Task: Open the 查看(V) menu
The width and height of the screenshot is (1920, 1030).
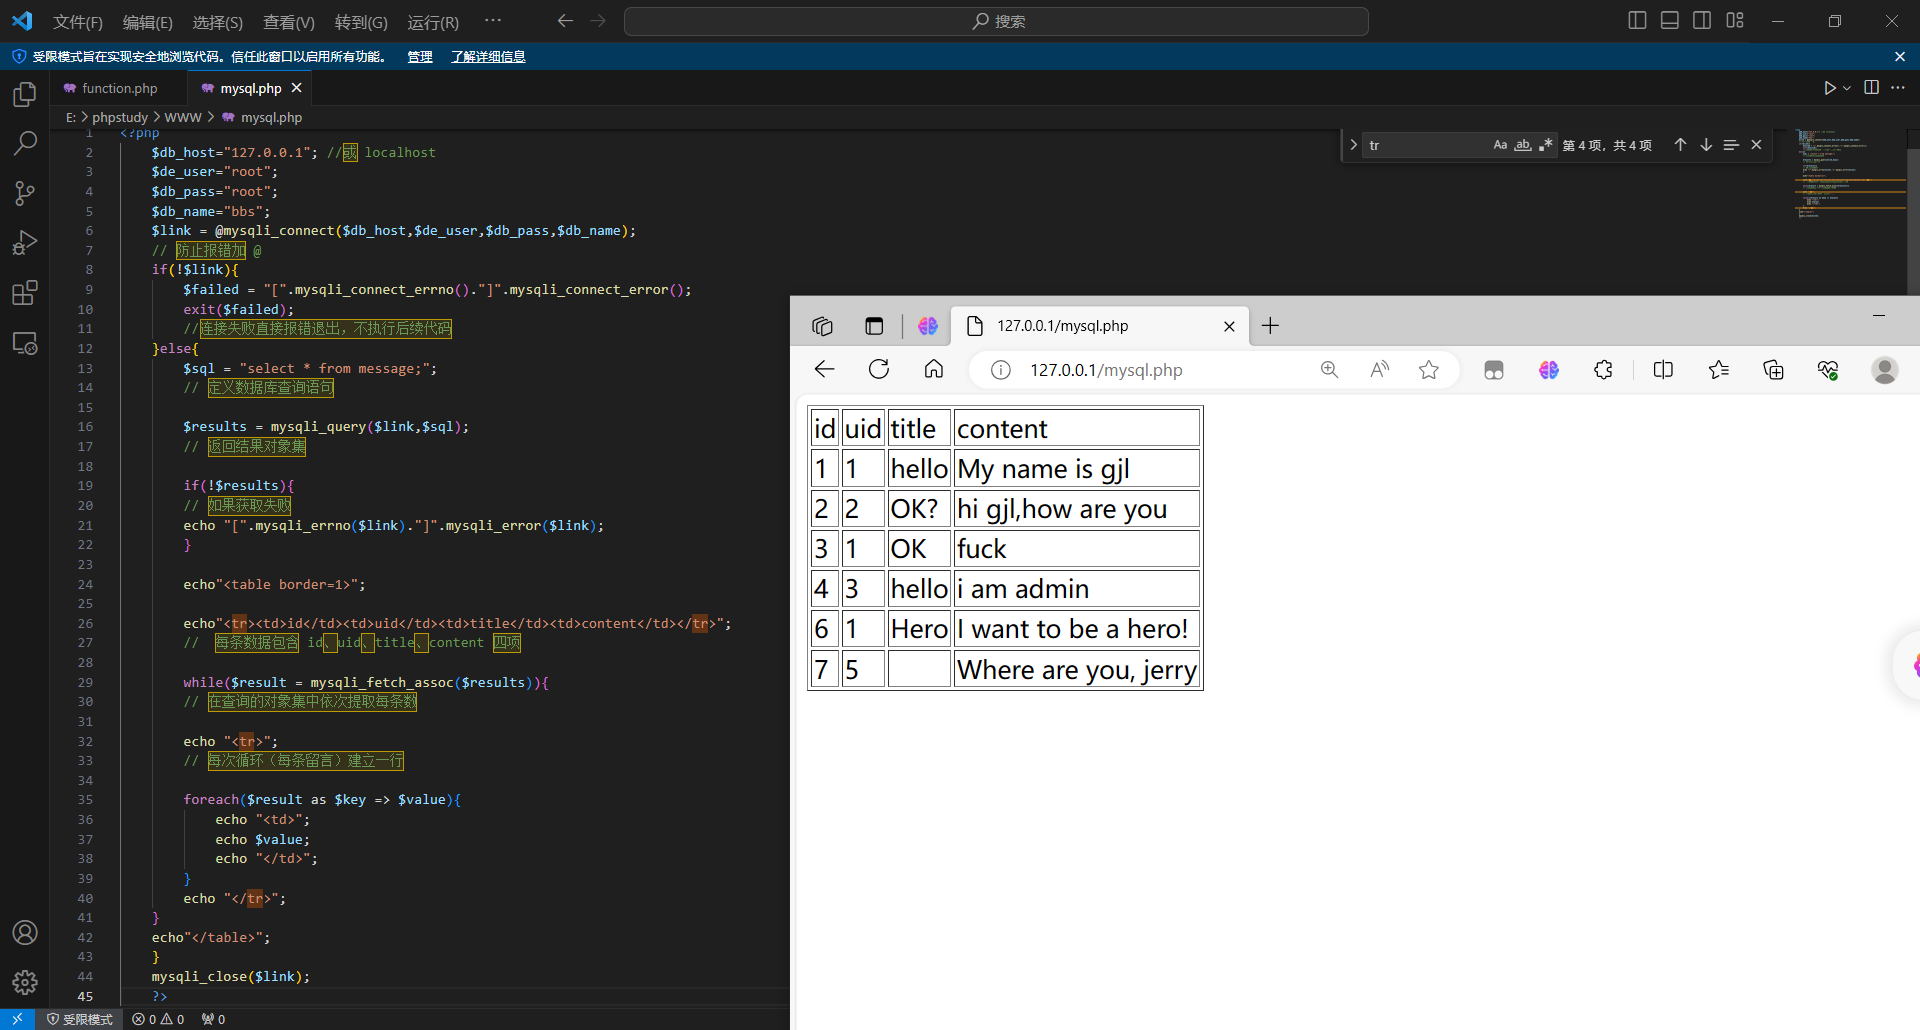Action: [289, 22]
